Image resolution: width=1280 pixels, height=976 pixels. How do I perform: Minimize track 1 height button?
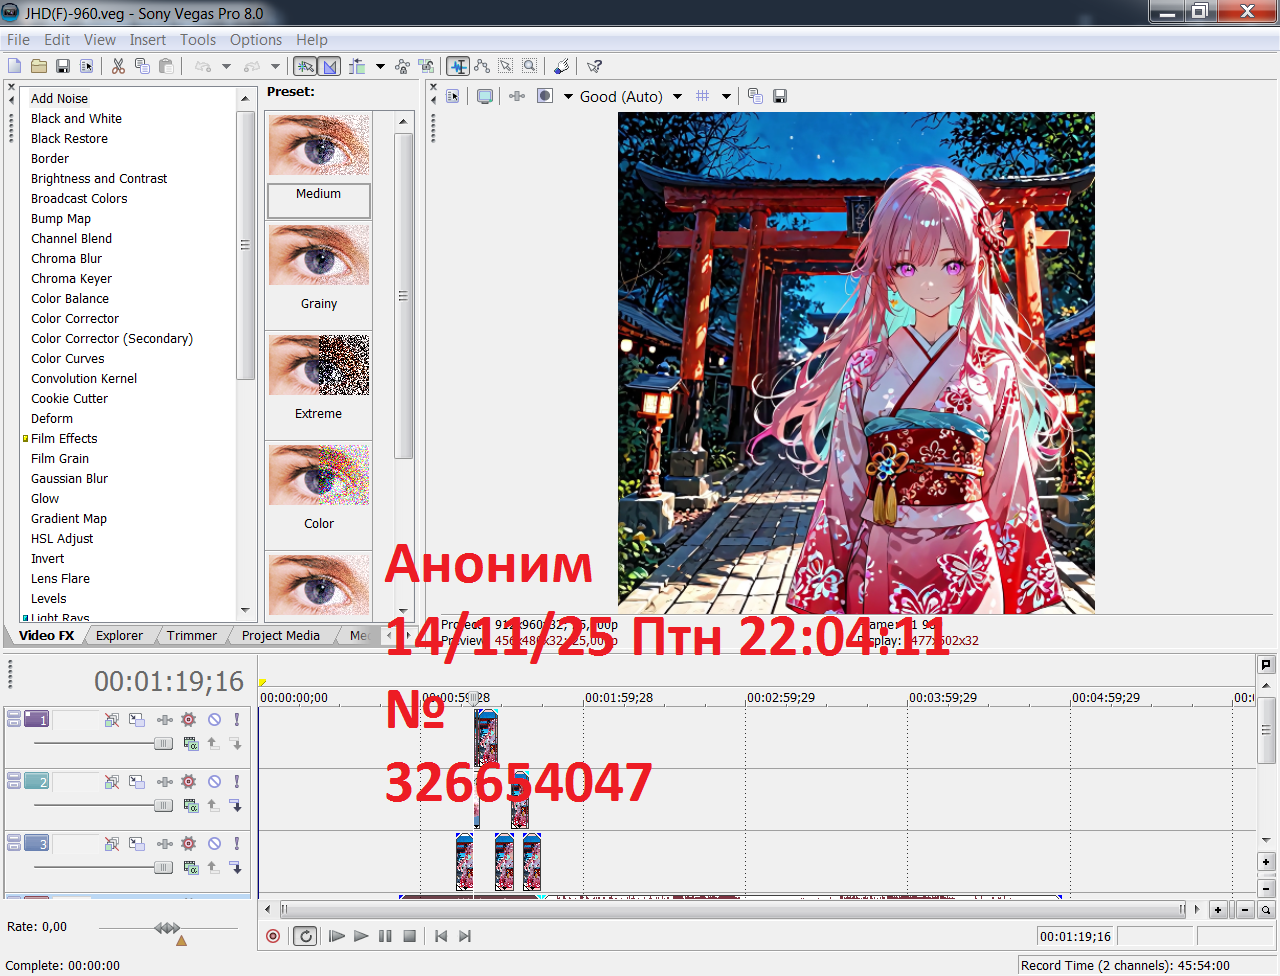14,714
